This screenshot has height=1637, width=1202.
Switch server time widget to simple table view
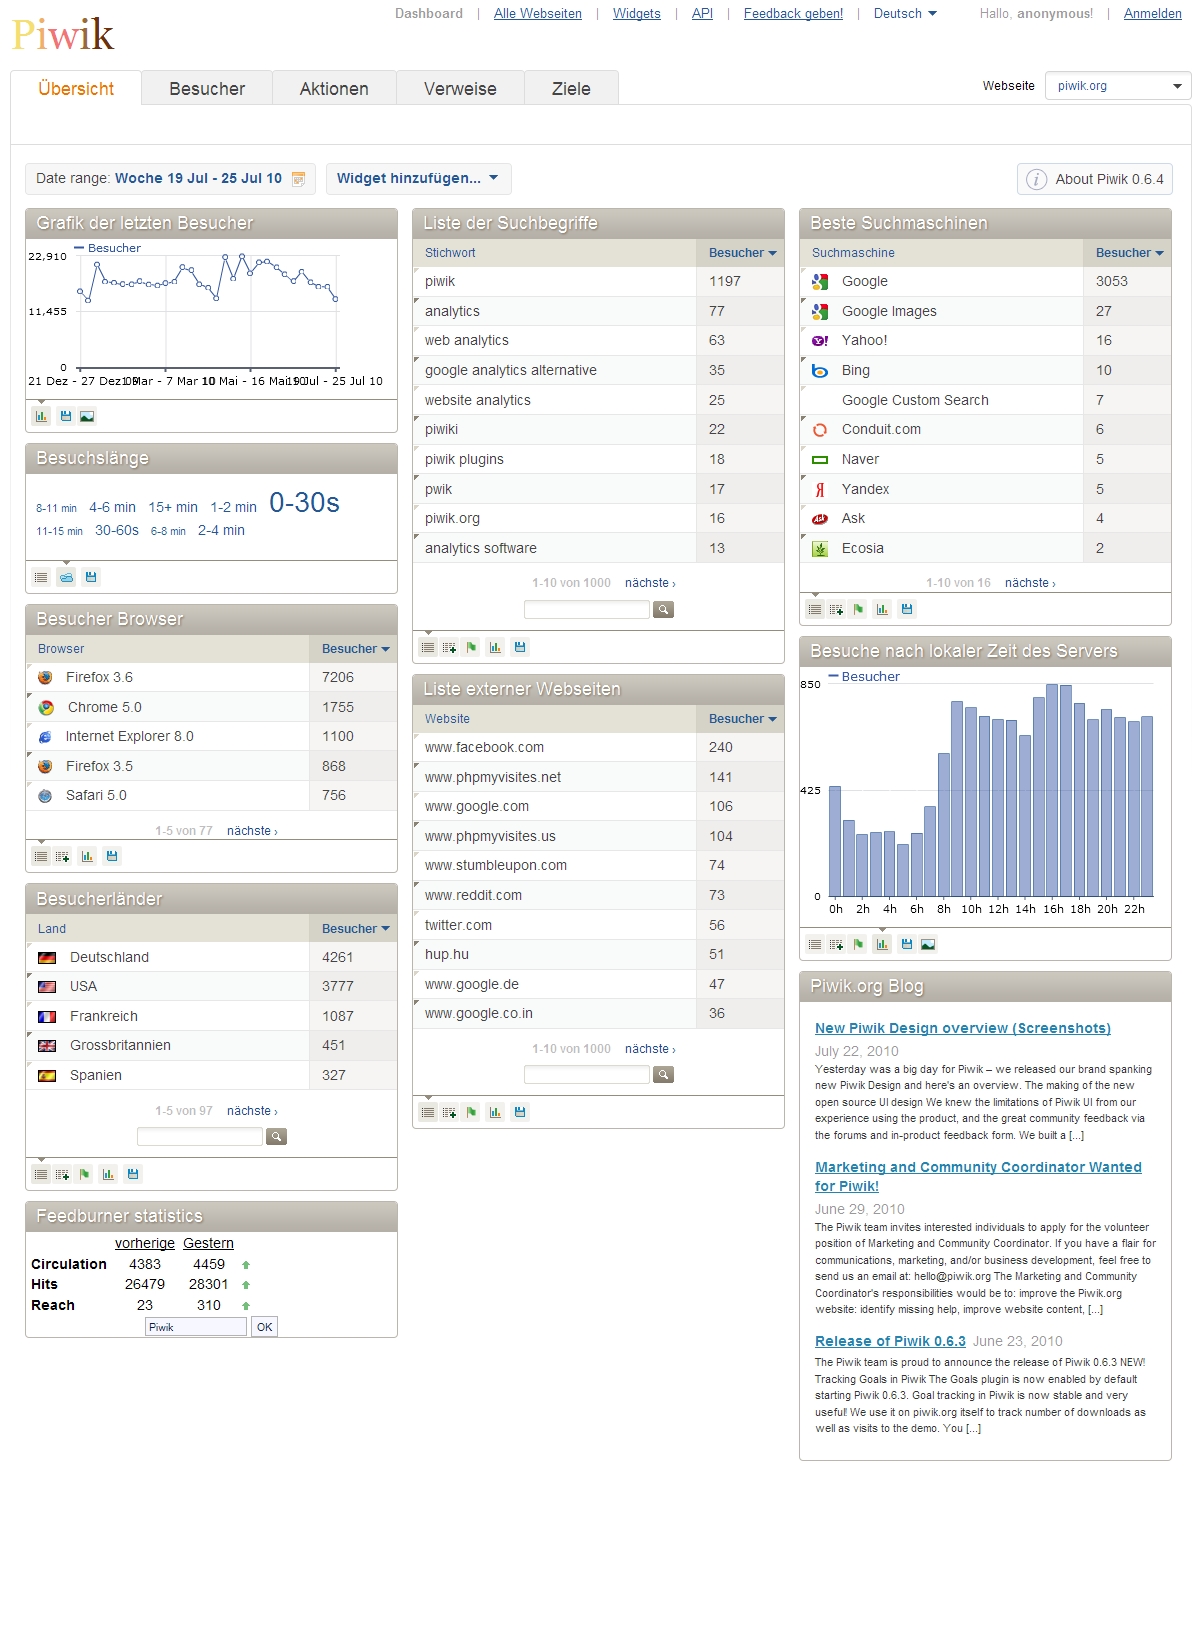click(815, 944)
